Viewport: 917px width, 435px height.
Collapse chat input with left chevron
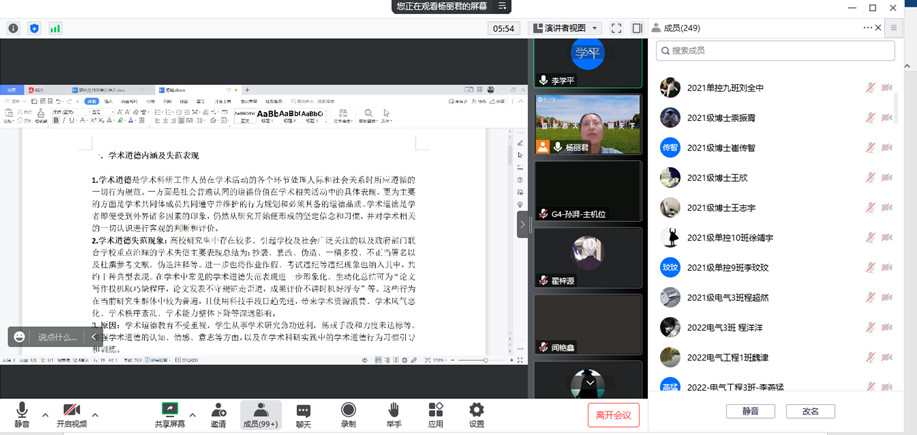tap(94, 337)
